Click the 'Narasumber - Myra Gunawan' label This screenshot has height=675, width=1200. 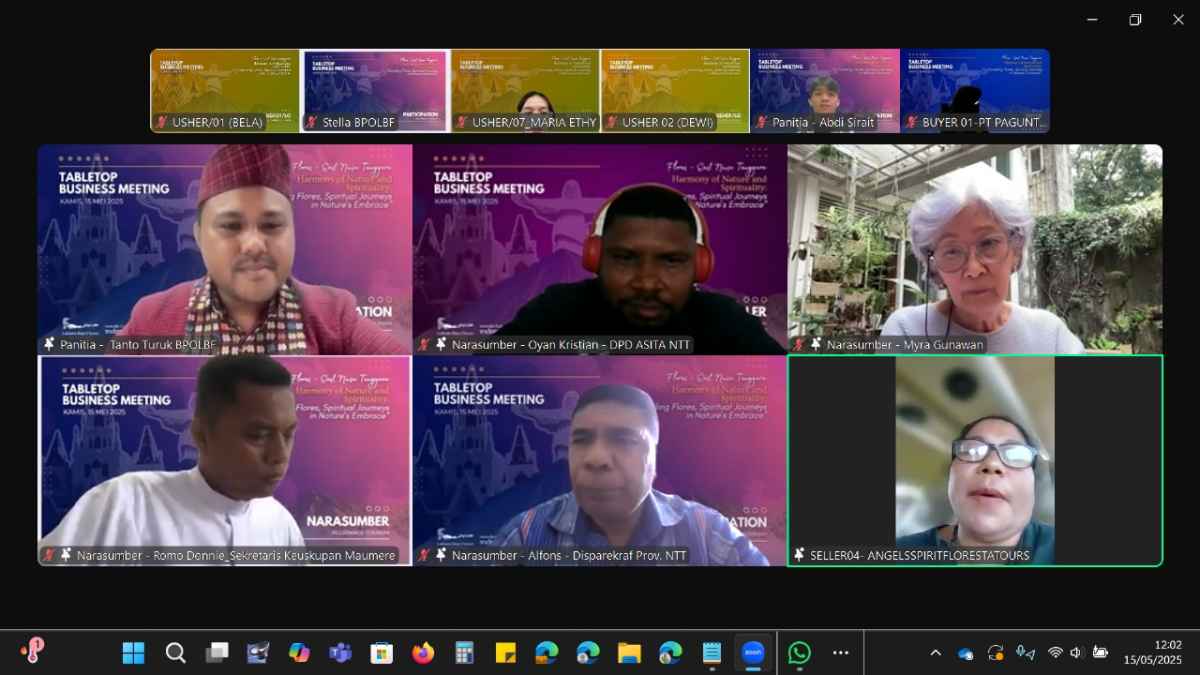pos(905,345)
